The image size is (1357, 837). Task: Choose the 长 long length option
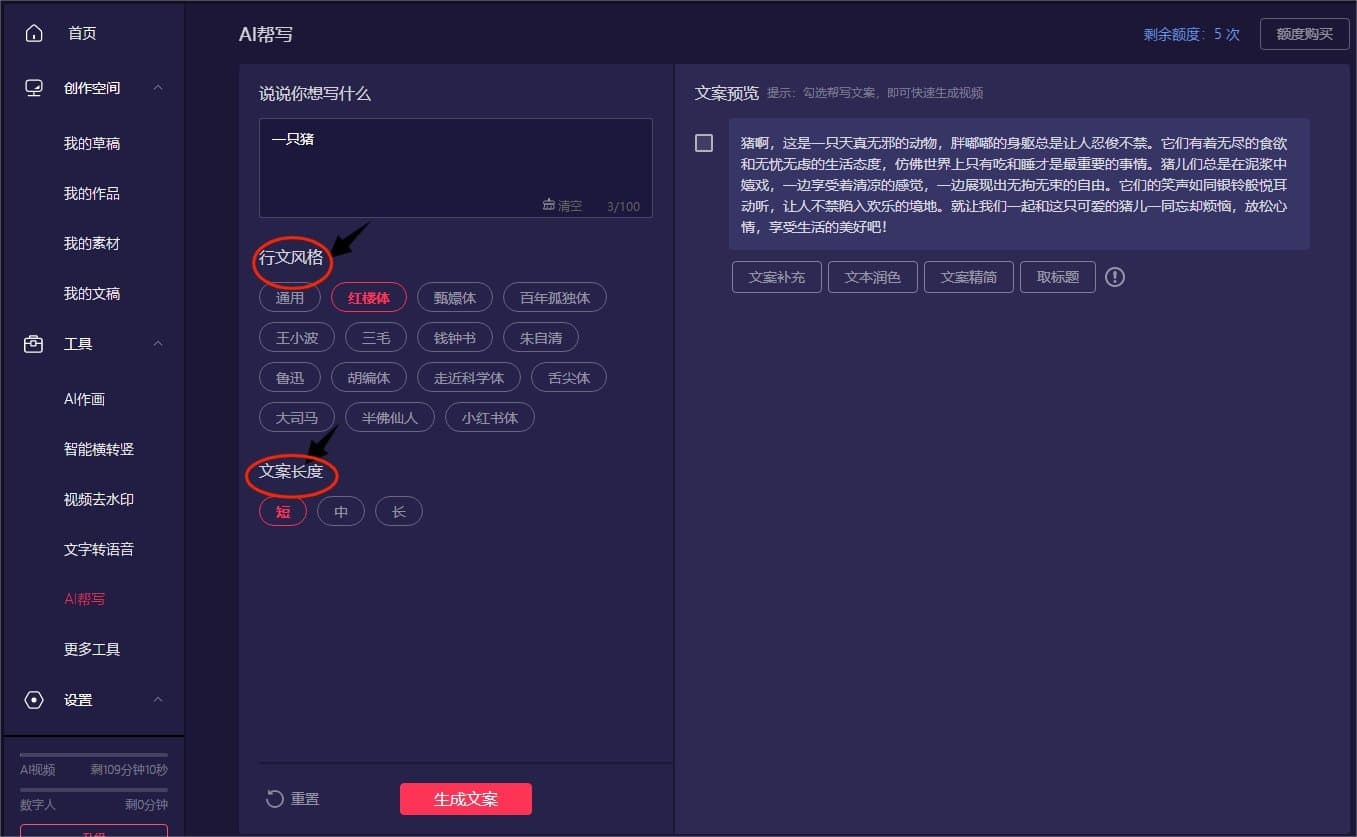pyautogui.click(x=399, y=512)
